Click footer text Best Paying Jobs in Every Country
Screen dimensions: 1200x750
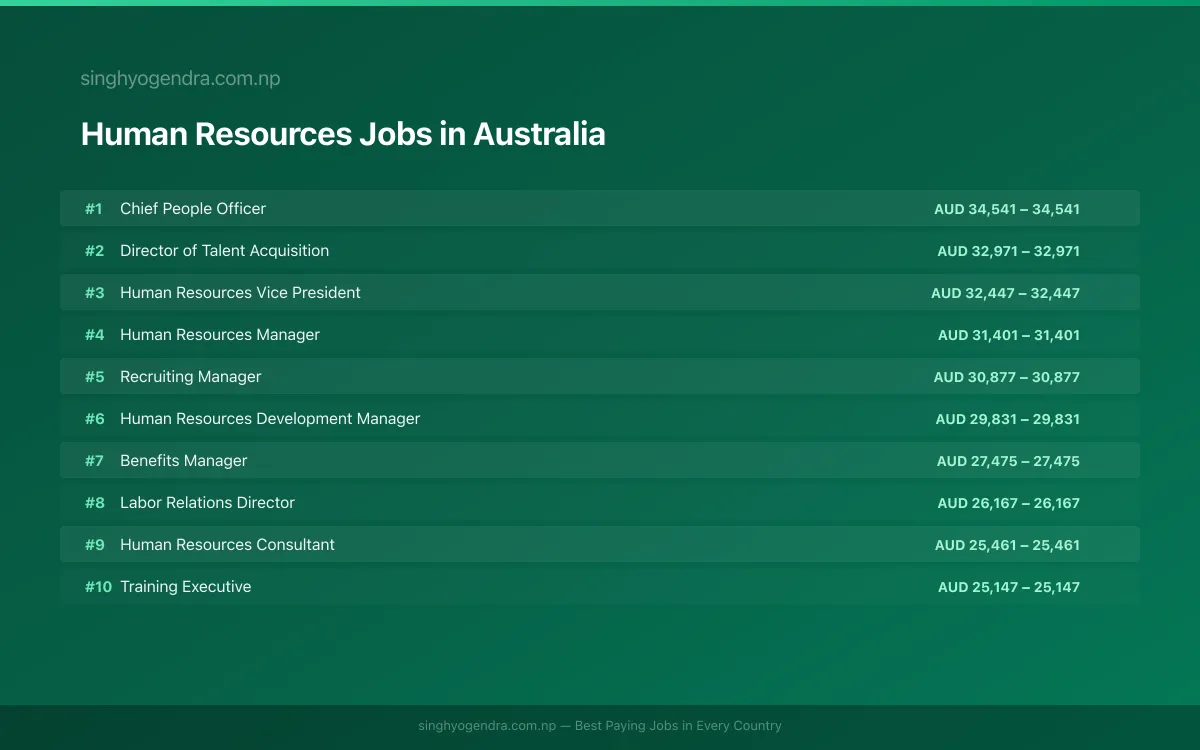tap(678, 726)
